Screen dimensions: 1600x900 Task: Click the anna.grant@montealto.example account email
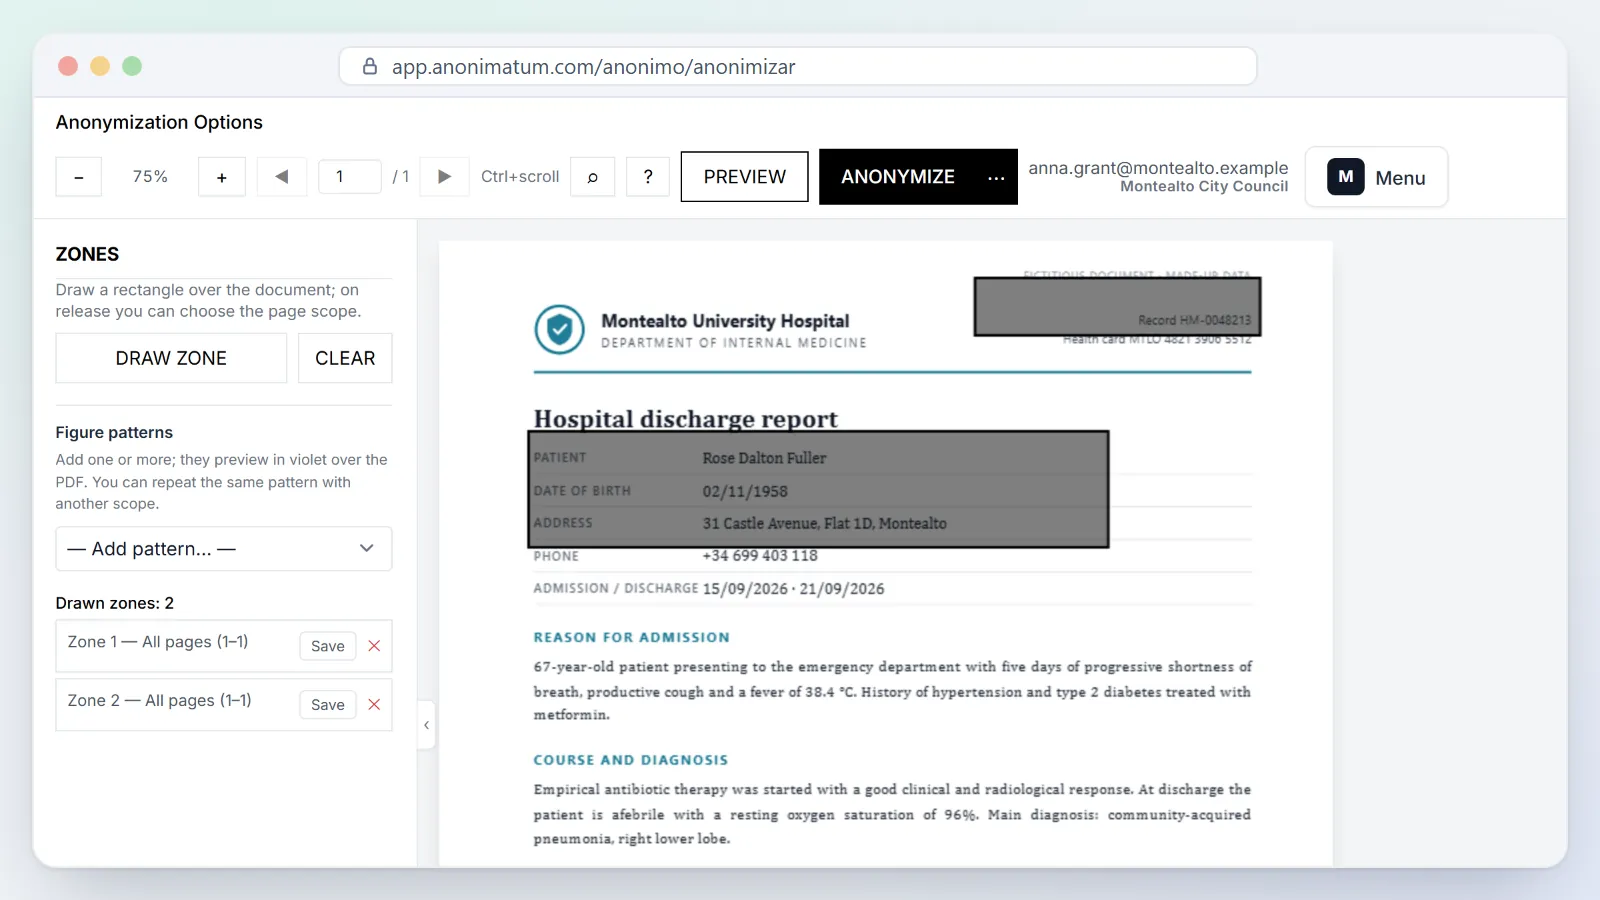1158,168
